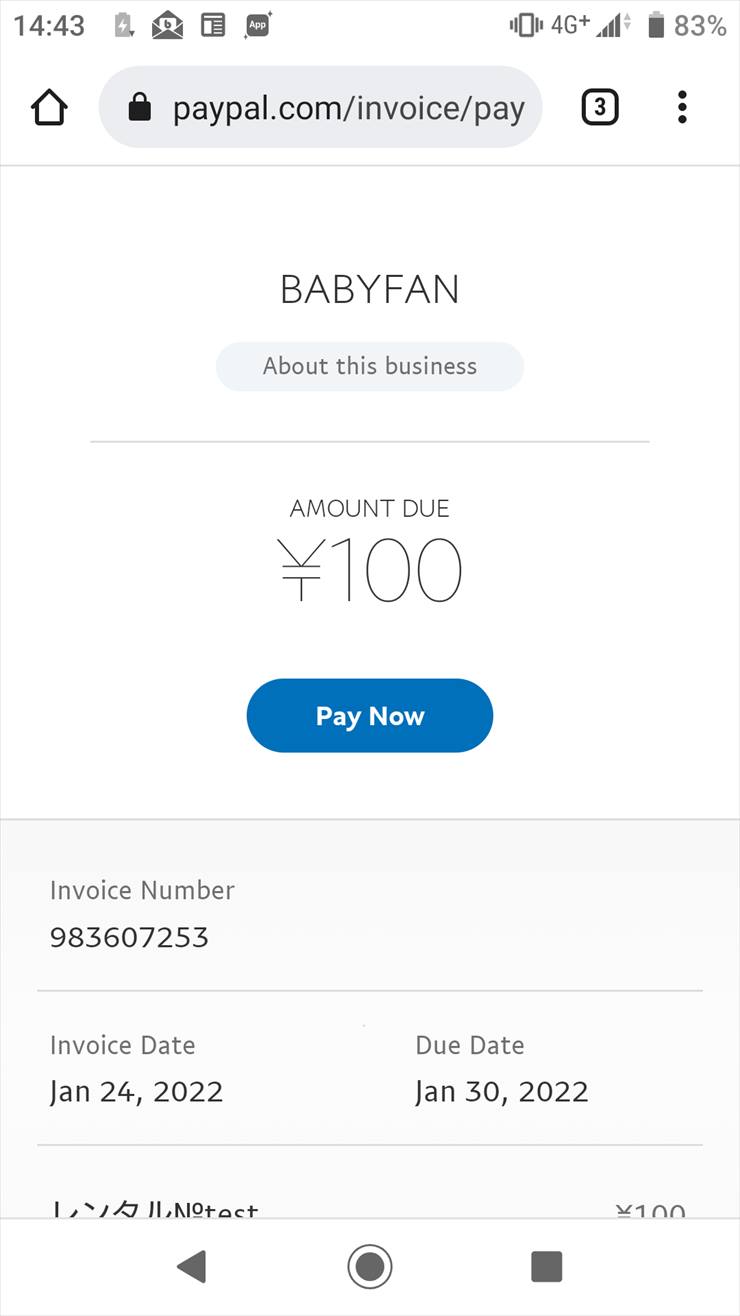Viewport: 740px width, 1316px height.
Task: Tap the due date Jan 30, 2022
Action: (x=502, y=1091)
